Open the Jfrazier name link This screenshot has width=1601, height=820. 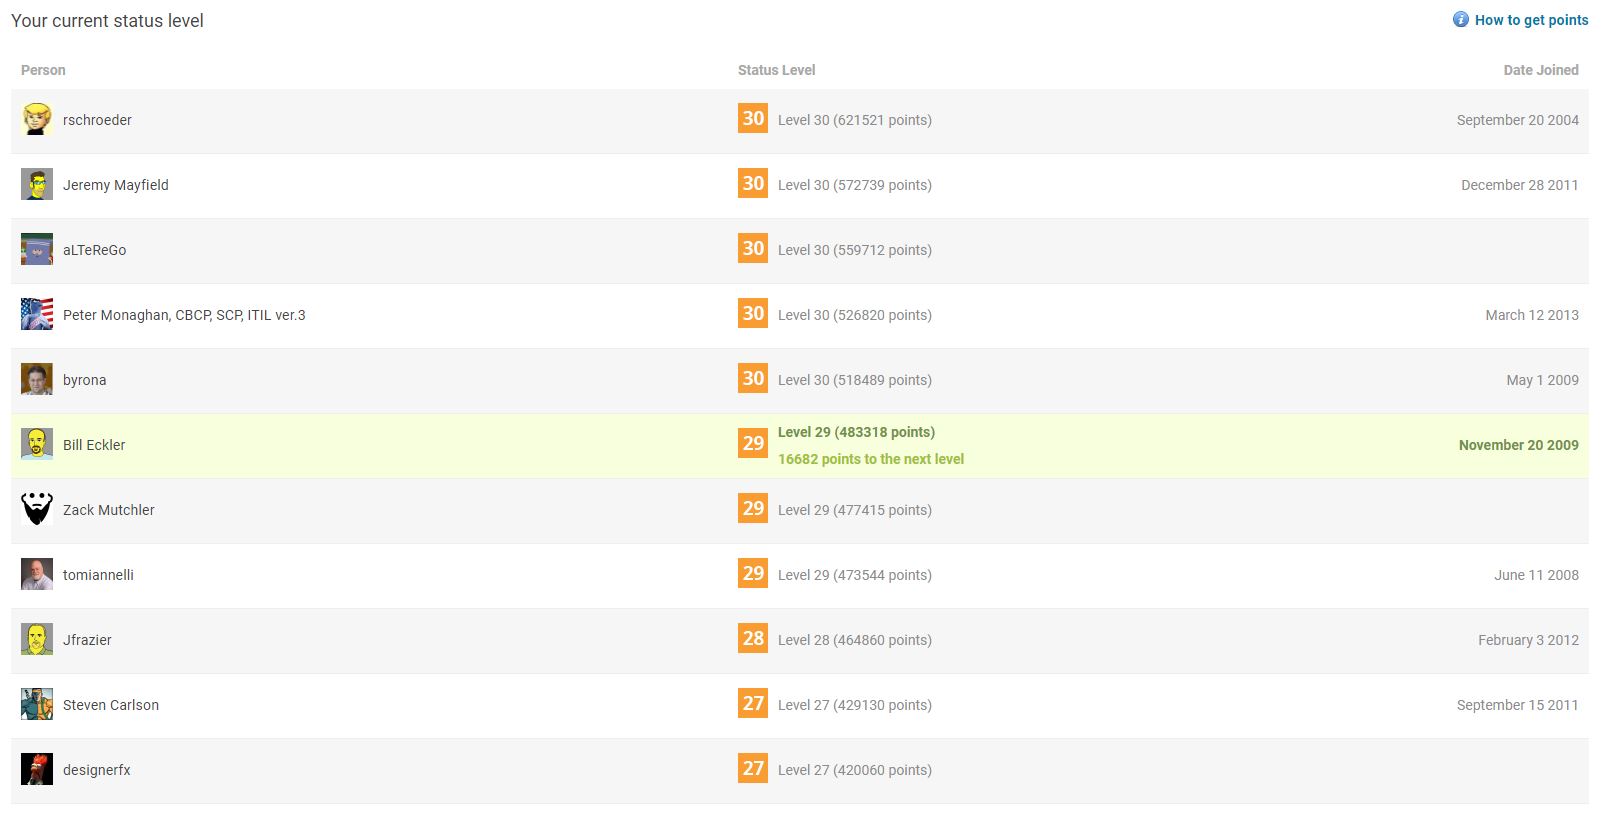point(87,640)
